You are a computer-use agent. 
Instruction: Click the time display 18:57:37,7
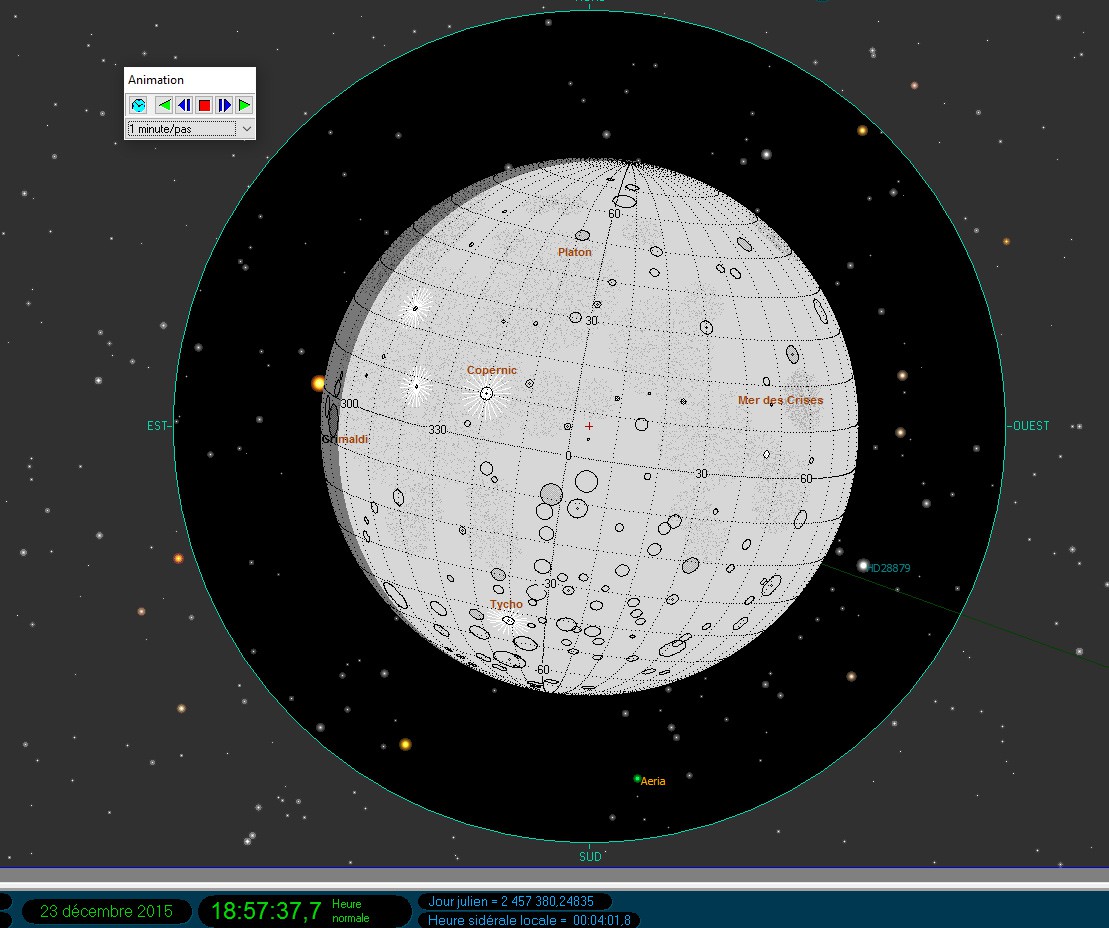tap(266, 910)
